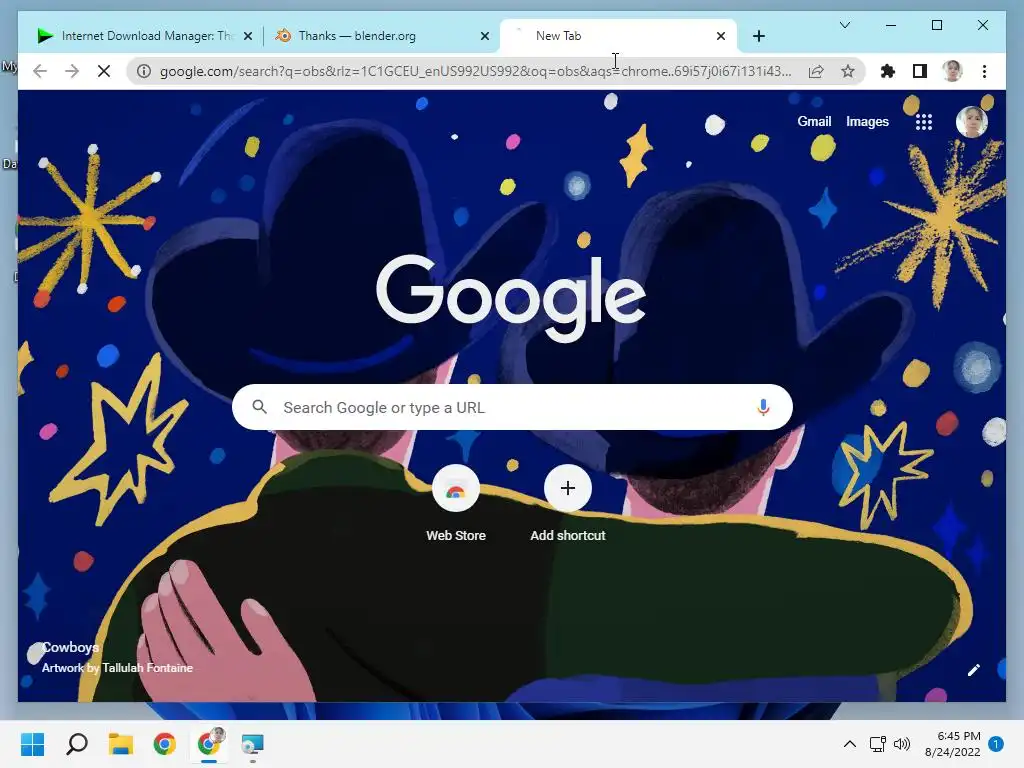Close the Internet Download Manager tab
Viewport: 1024px width, 768px height.
click(248, 36)
